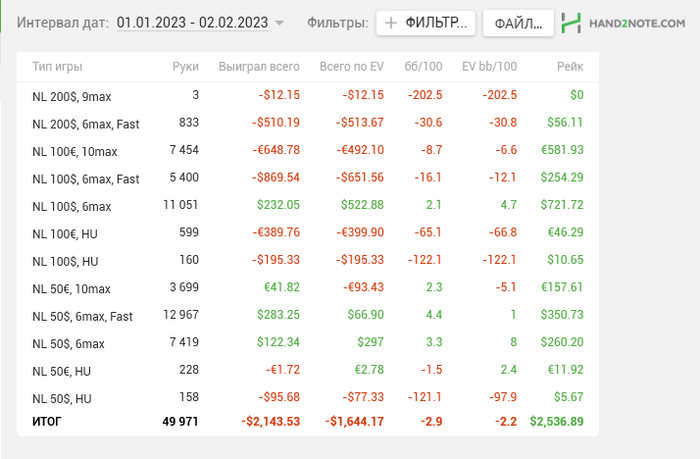Select the date range 01.01.2023 - 02.02.2023

pyautogui.click(x=192, y=22)
